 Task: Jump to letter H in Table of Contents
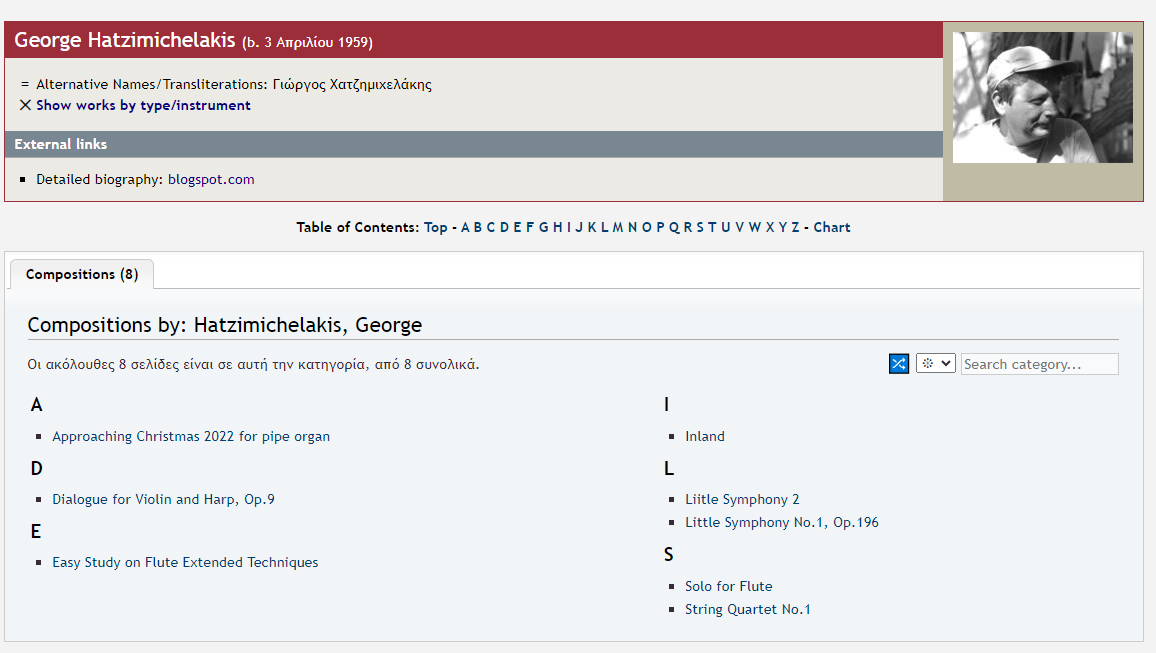click(557, 227)
